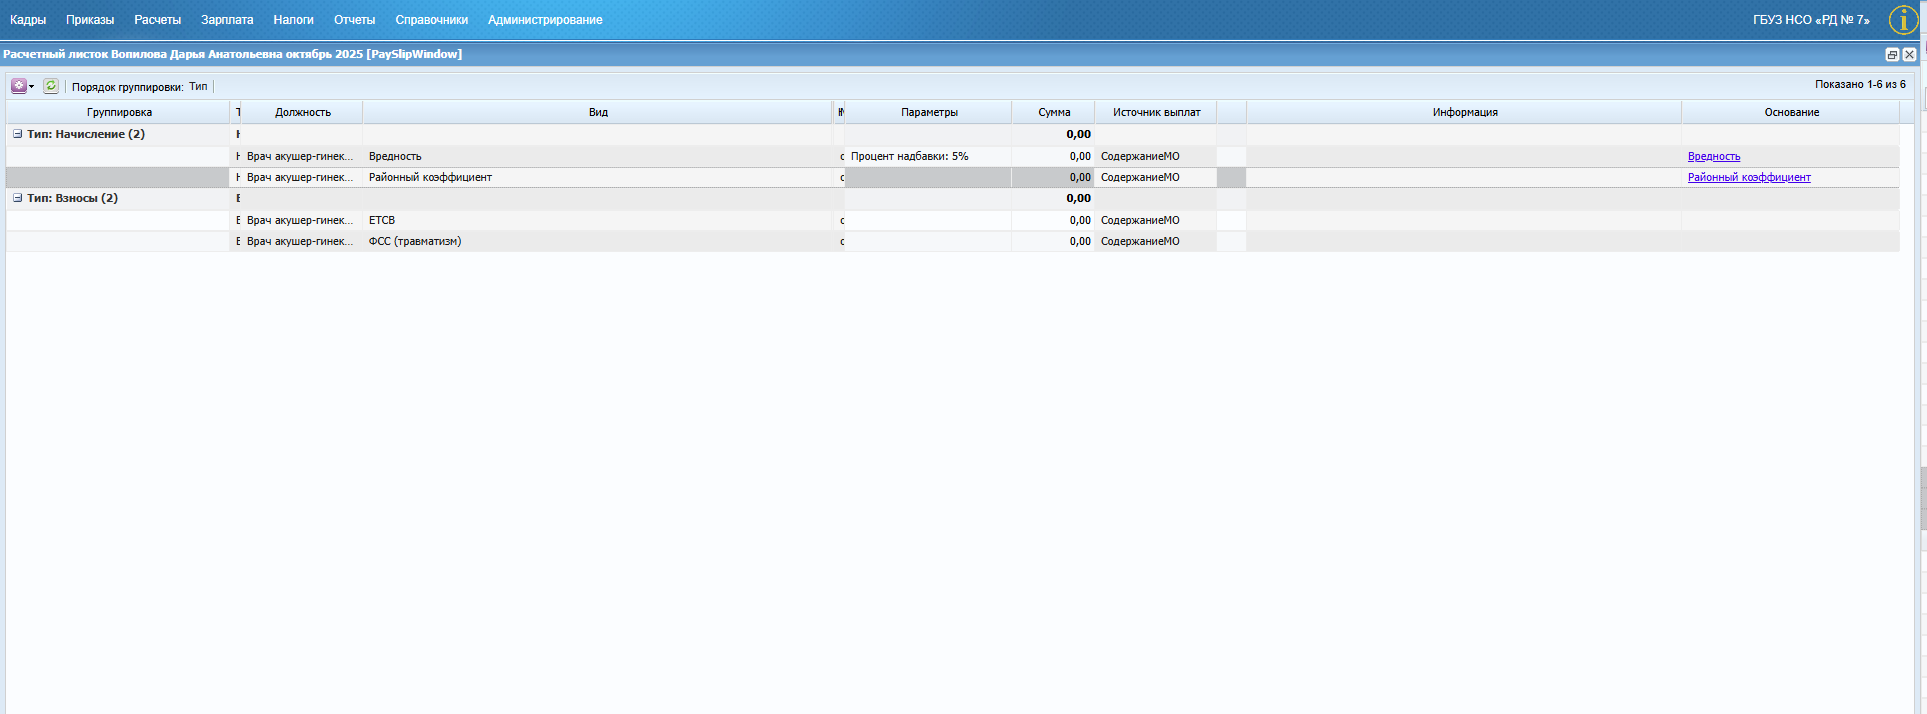Viewport: 1927px width, 714px height.
Task: Open the Администрирование menu
Action: point(545,20)
